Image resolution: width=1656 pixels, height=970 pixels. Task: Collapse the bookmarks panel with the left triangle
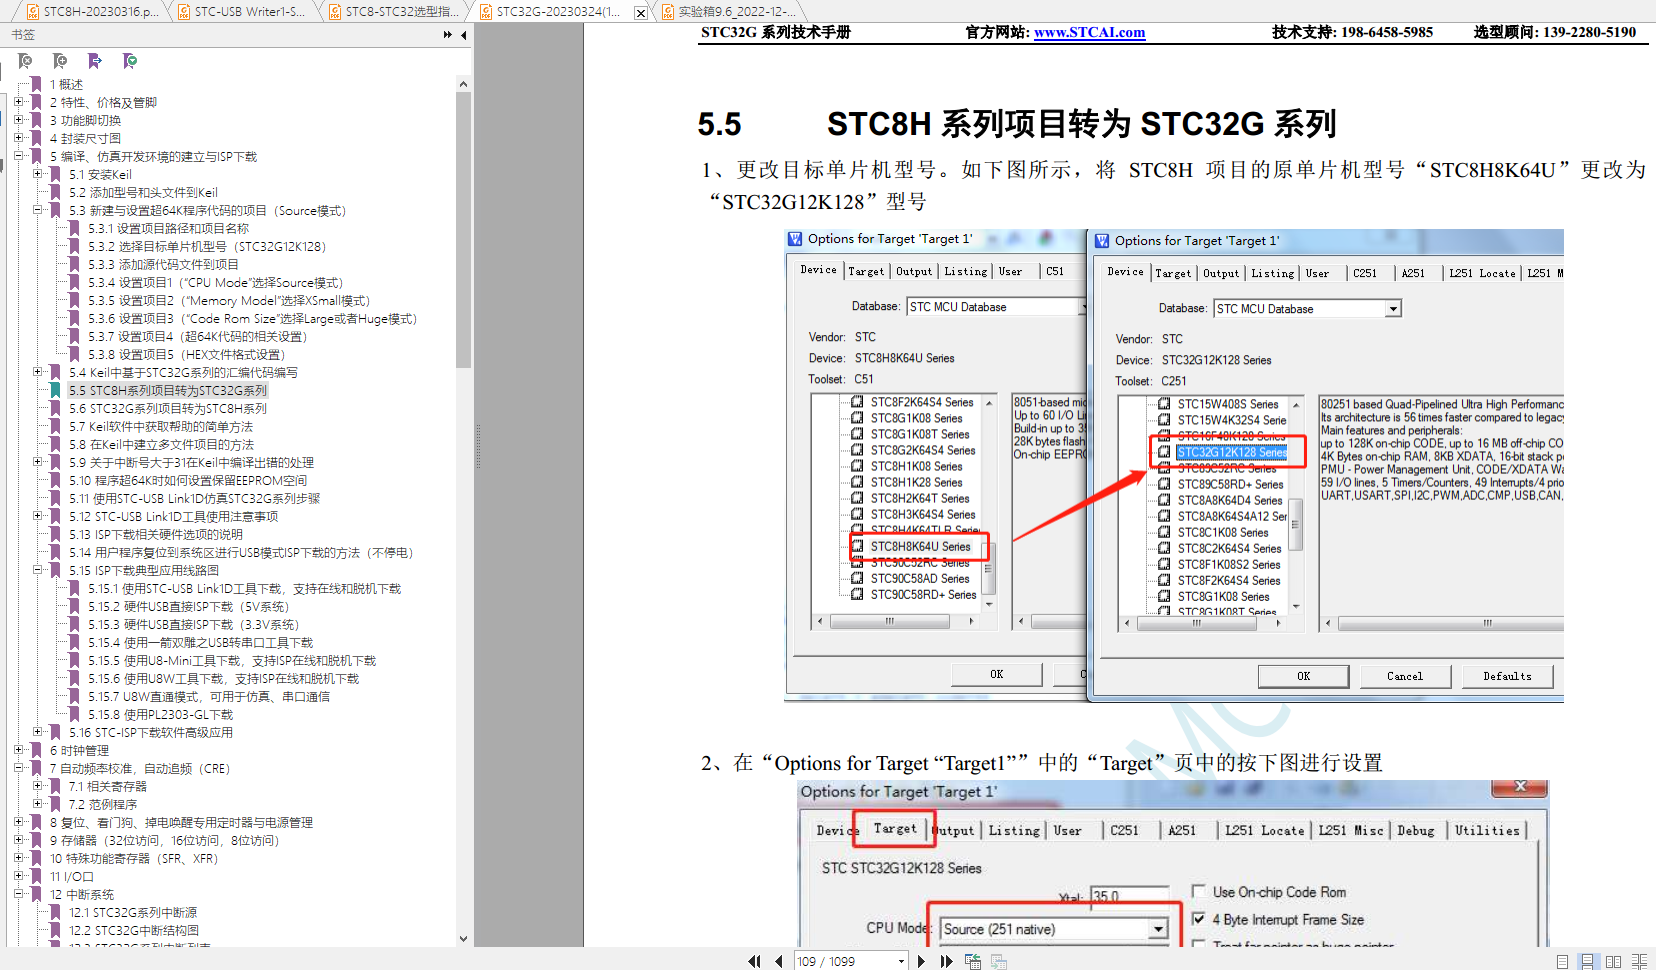click(x=463, y=35)
